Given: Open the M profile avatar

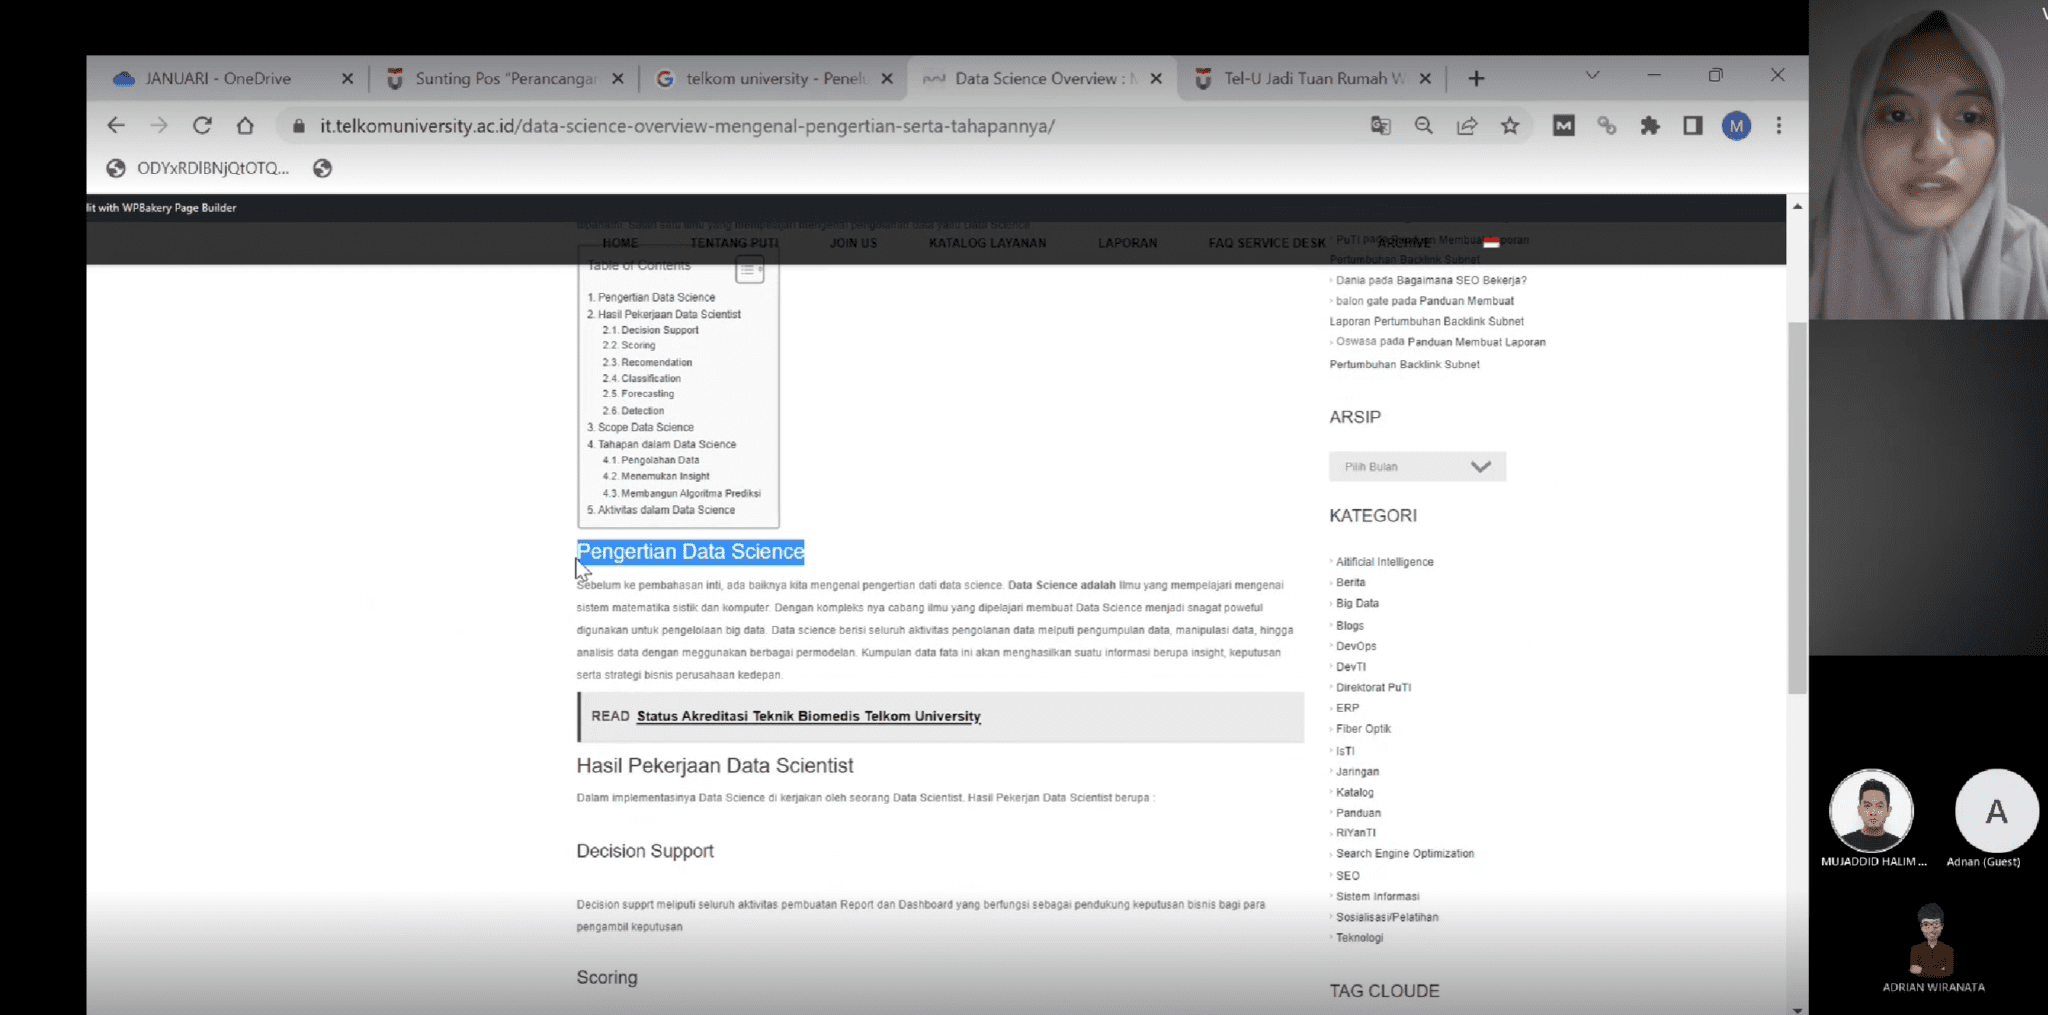Looking at the screenshot, I should (1736, 126).
